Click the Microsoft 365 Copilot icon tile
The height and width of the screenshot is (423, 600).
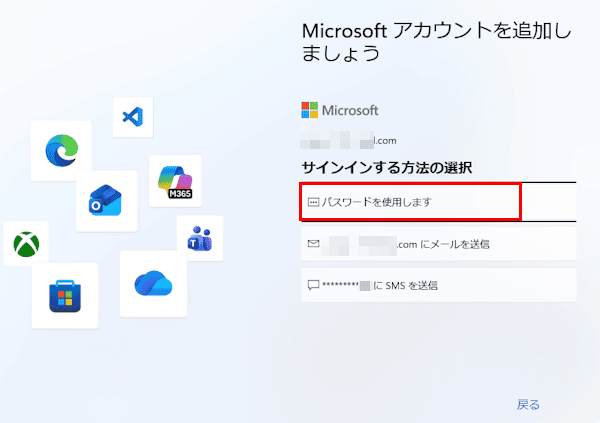(175, 181)
